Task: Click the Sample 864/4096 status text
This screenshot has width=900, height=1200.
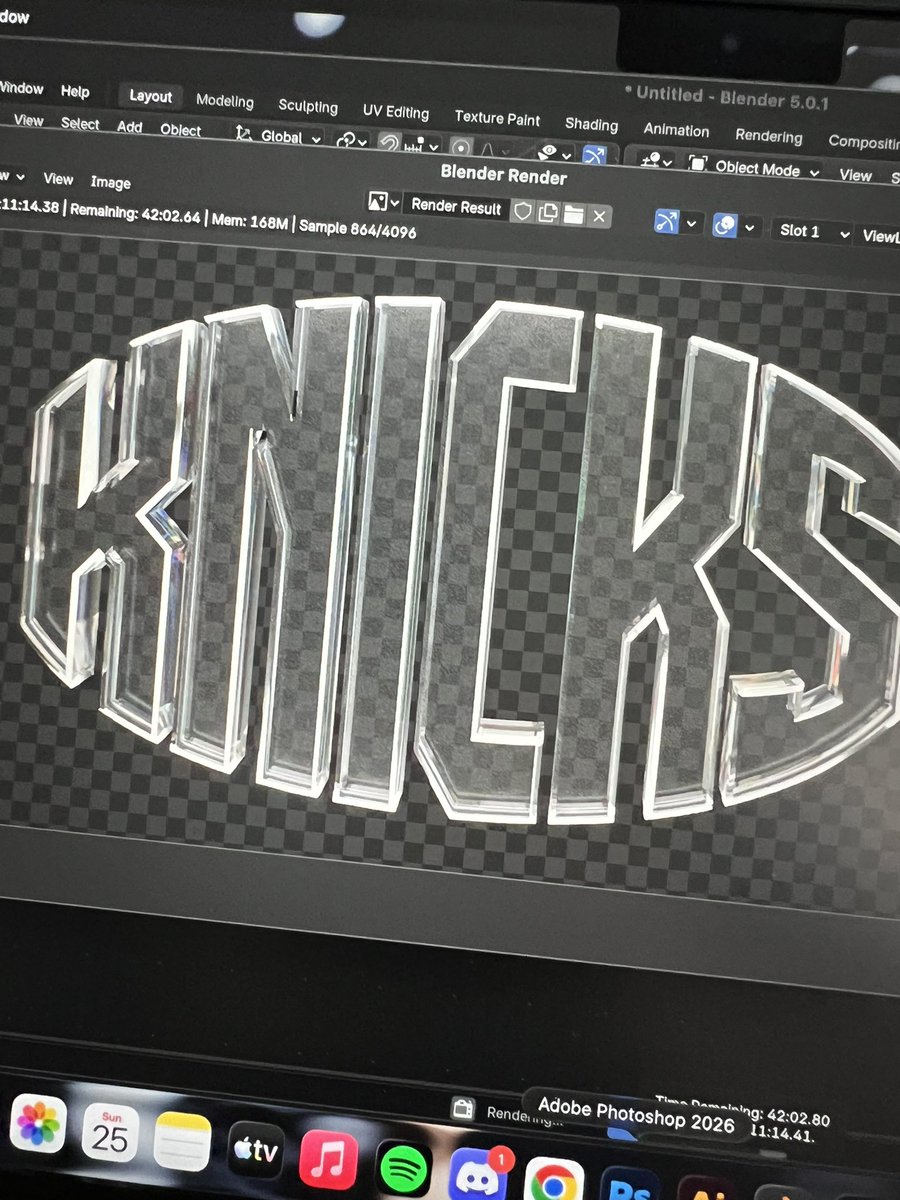Action: (x=357, y=228)
